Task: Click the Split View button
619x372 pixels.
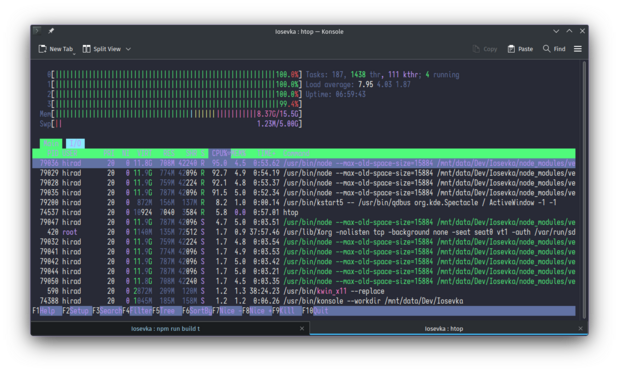Action: pos(101,49)
